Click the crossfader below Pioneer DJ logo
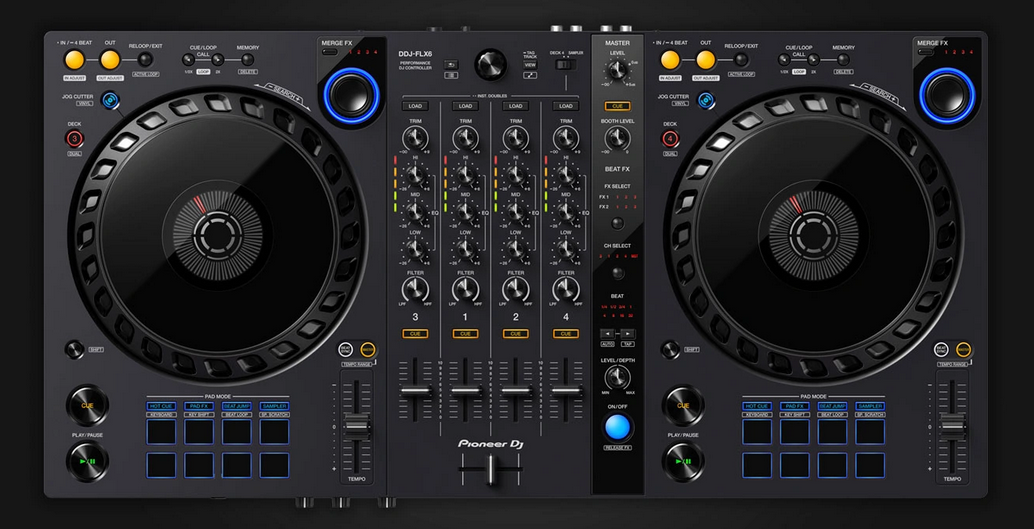Viewport: 1034px width, 529px height. pos(491,470)
